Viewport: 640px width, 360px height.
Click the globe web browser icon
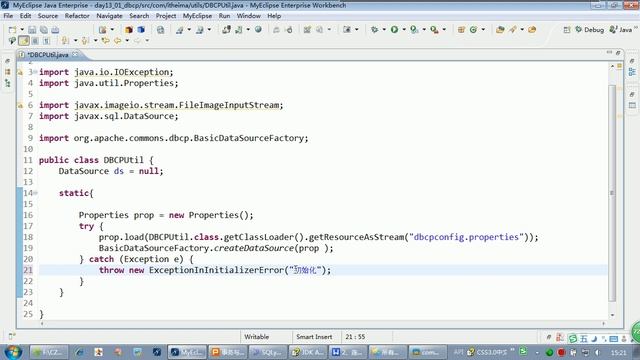click(x=258, y=30)
